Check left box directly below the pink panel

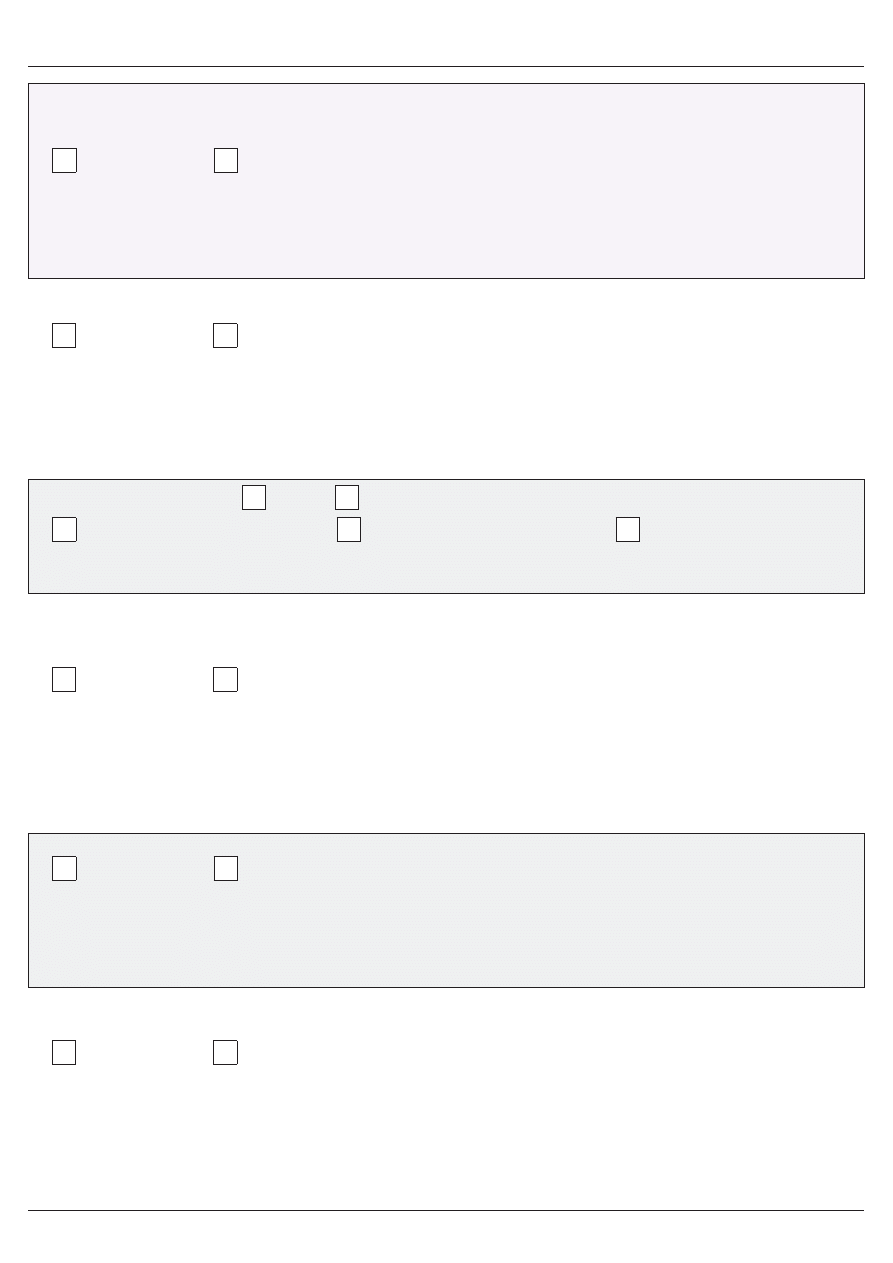64,335
